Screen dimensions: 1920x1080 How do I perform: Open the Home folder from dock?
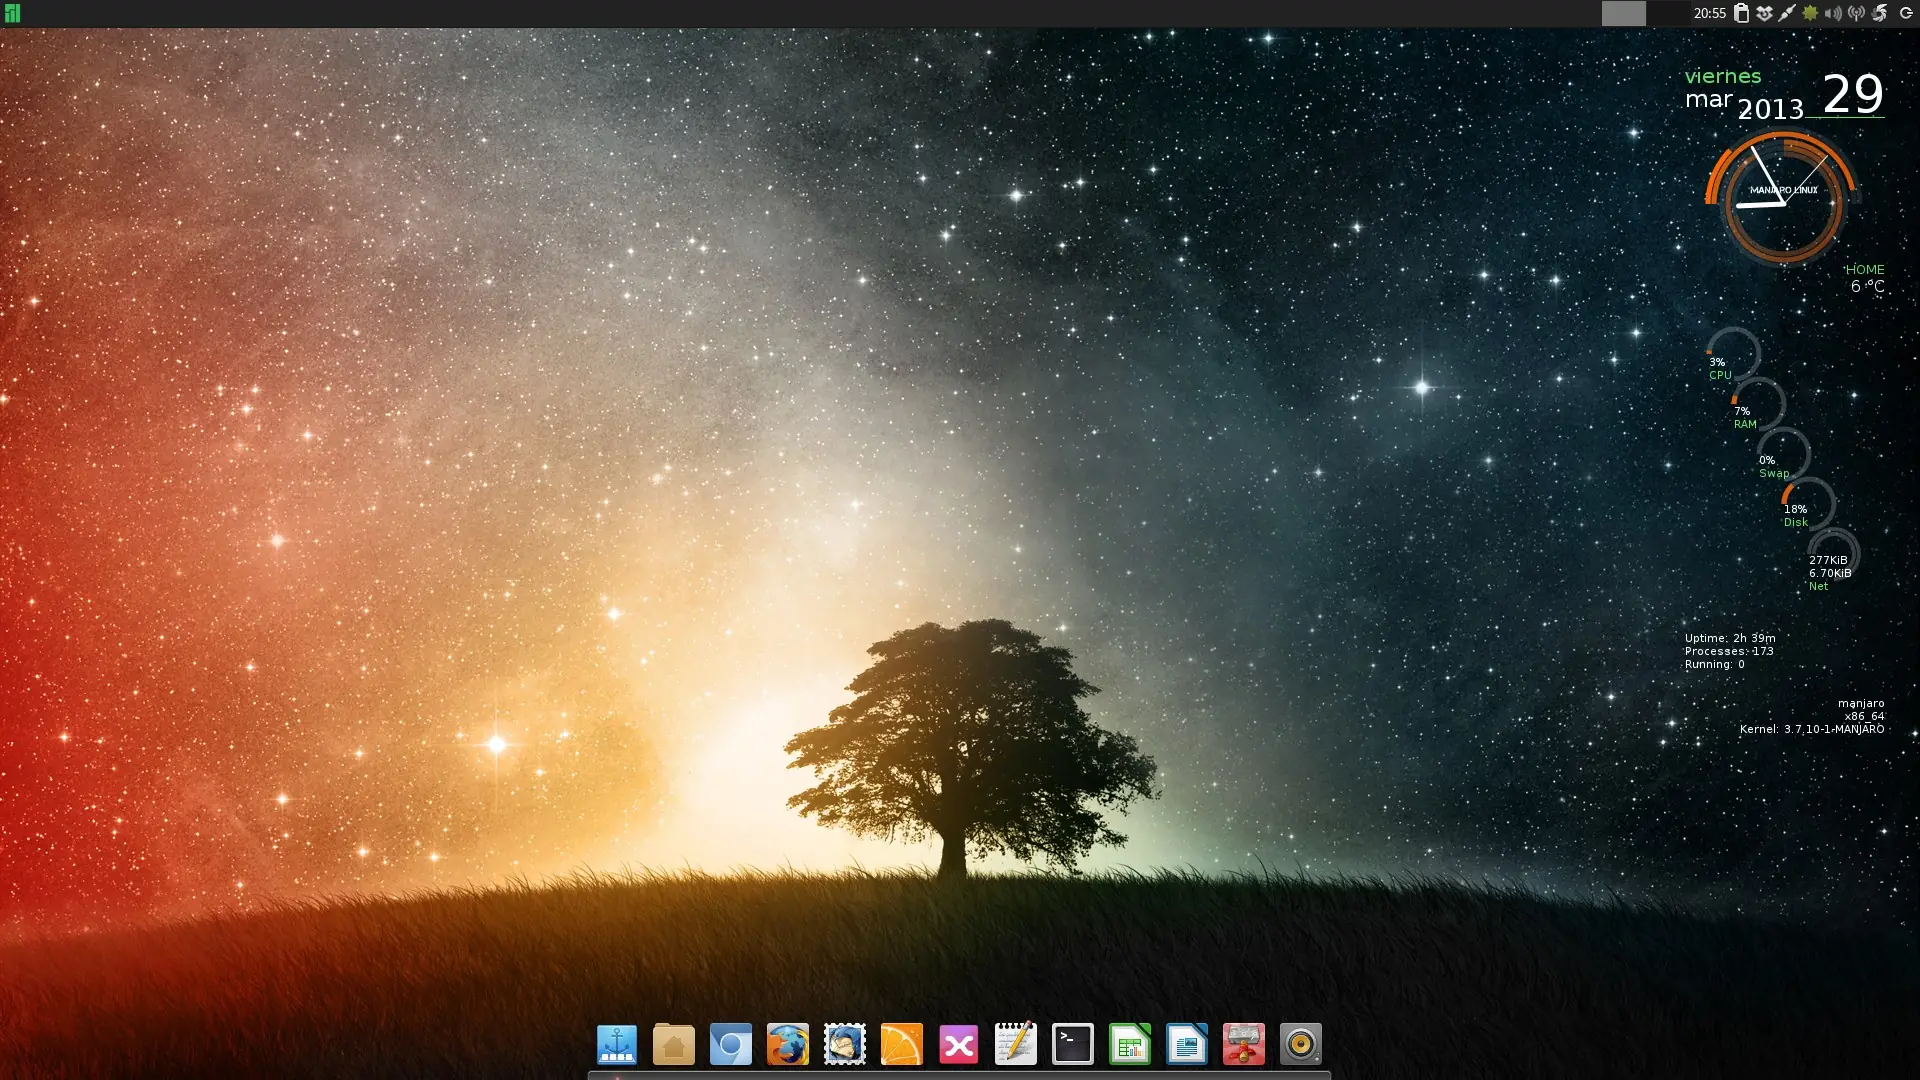(x=673, y=1045)
